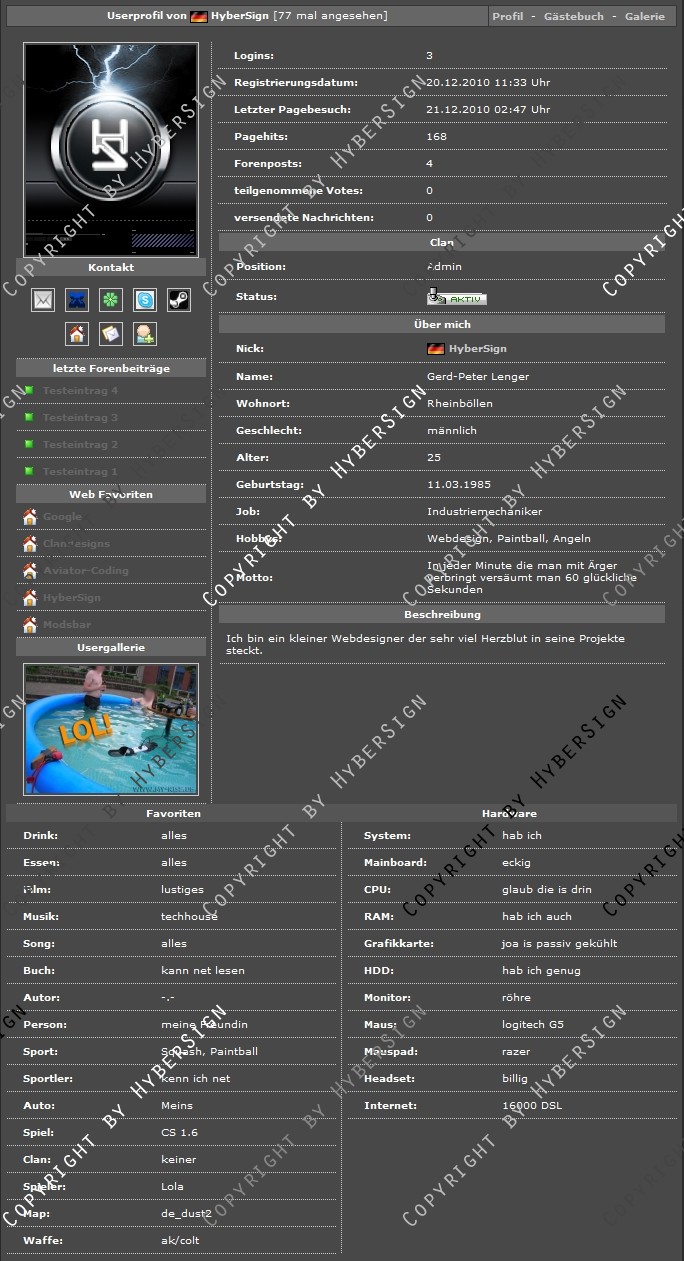Click the AKTIV status badge

coord(456,297)
